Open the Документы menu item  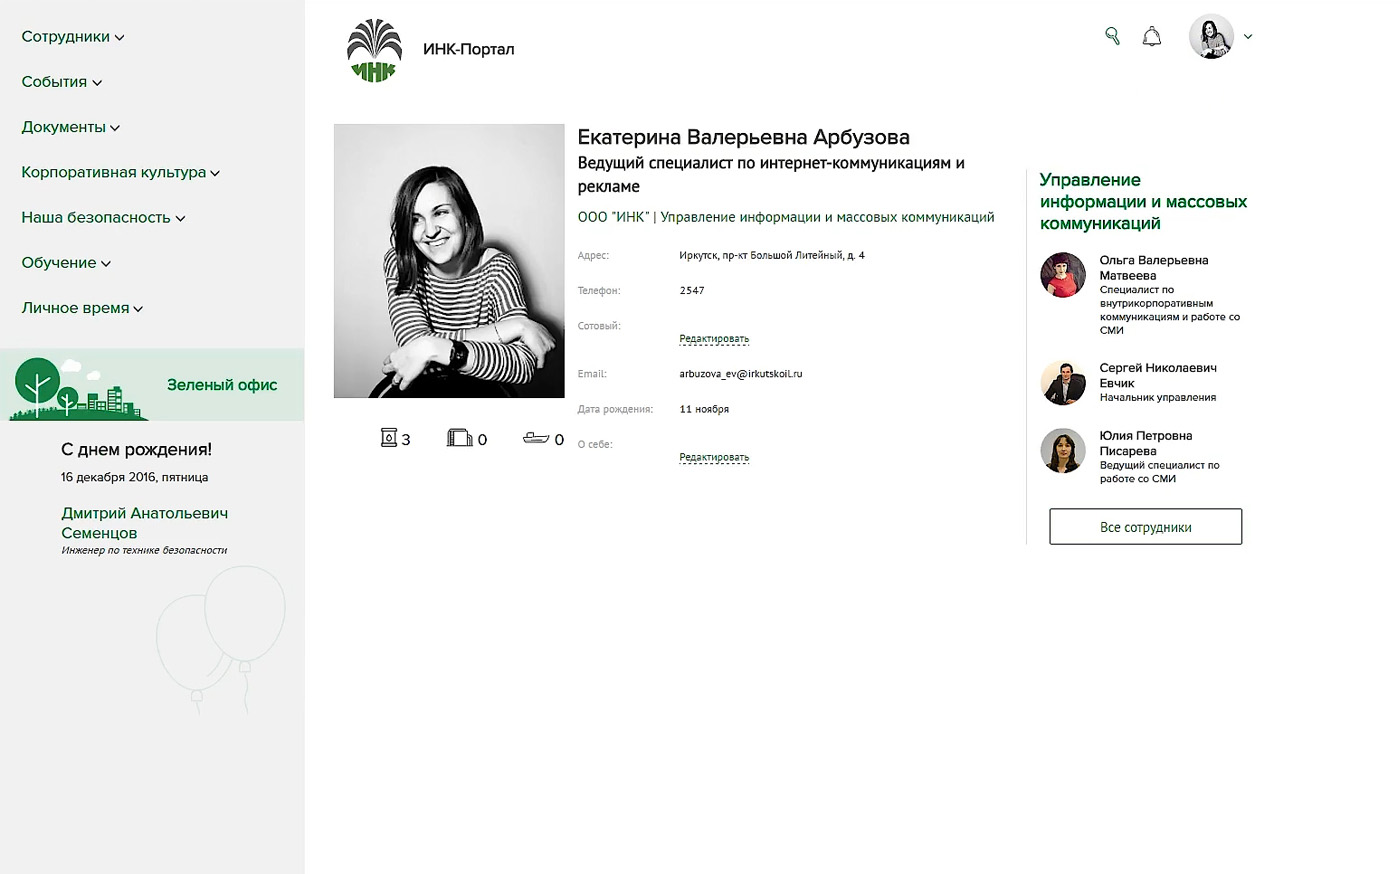[x=70, y=127]
